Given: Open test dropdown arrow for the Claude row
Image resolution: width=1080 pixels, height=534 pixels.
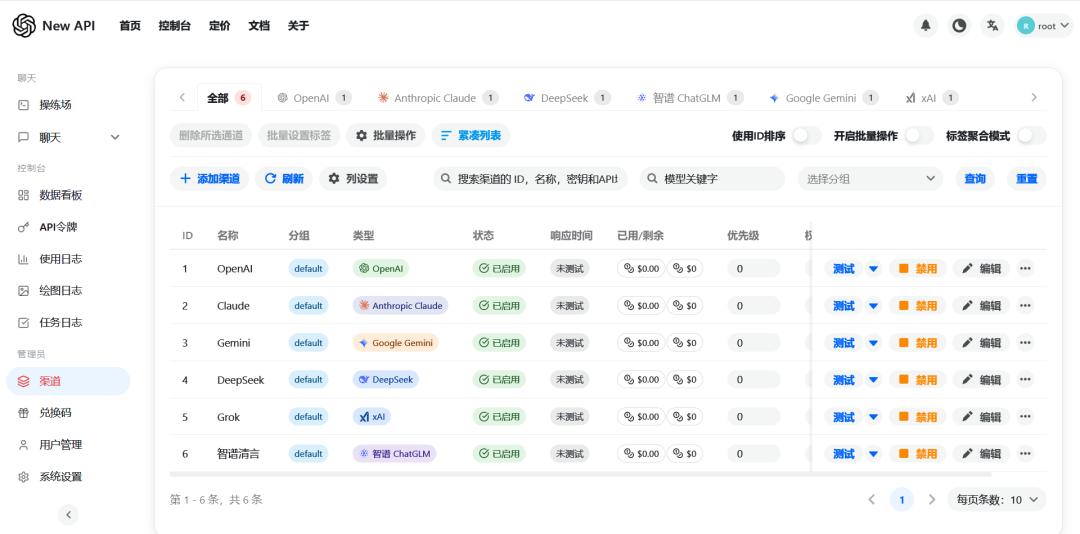Looking at the screenshot, I should pos(873,306).
